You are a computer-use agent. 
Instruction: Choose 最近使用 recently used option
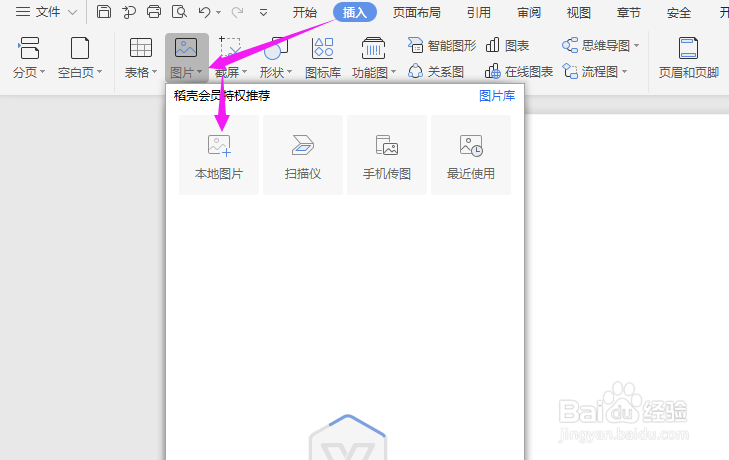471,155
